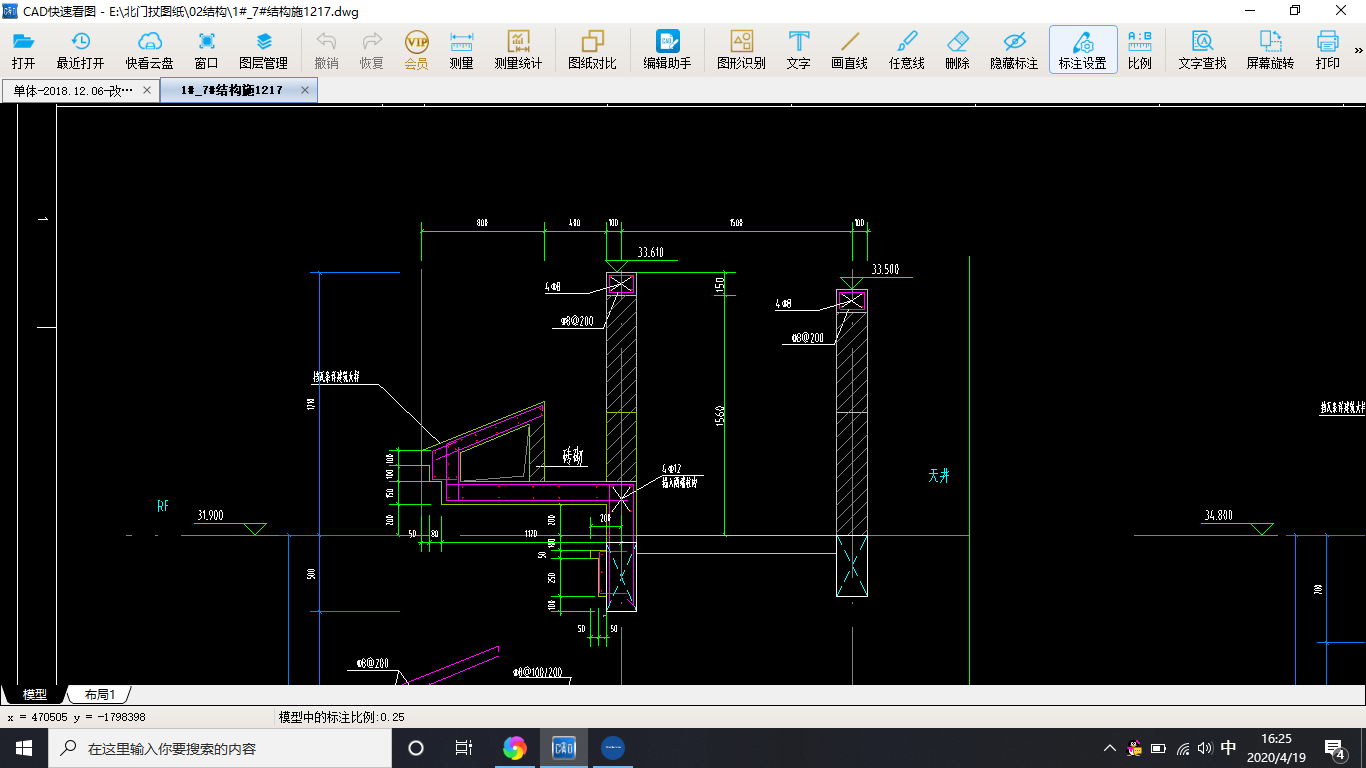This screenshot has height=768, width=1366.
Task: Click the 模型中的标注比例:0.25 status text
Action: point(341,717)
